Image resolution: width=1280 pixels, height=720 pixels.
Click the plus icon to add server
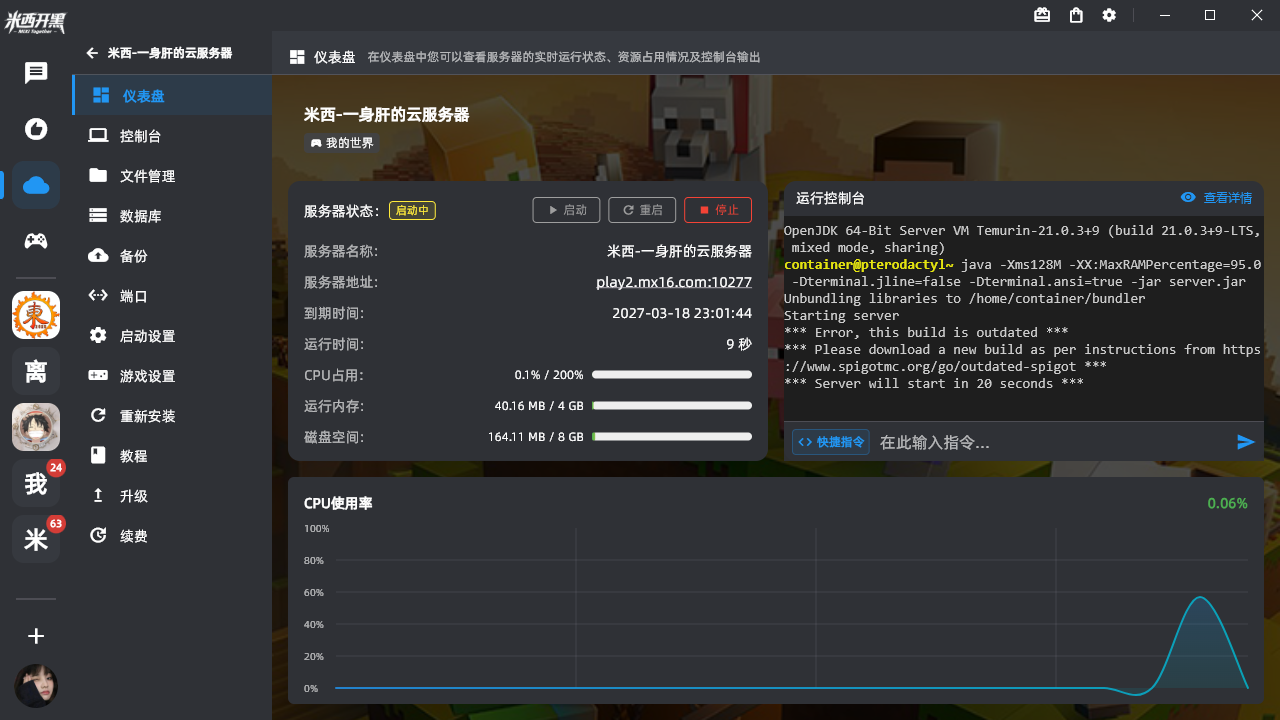[36, 636]
